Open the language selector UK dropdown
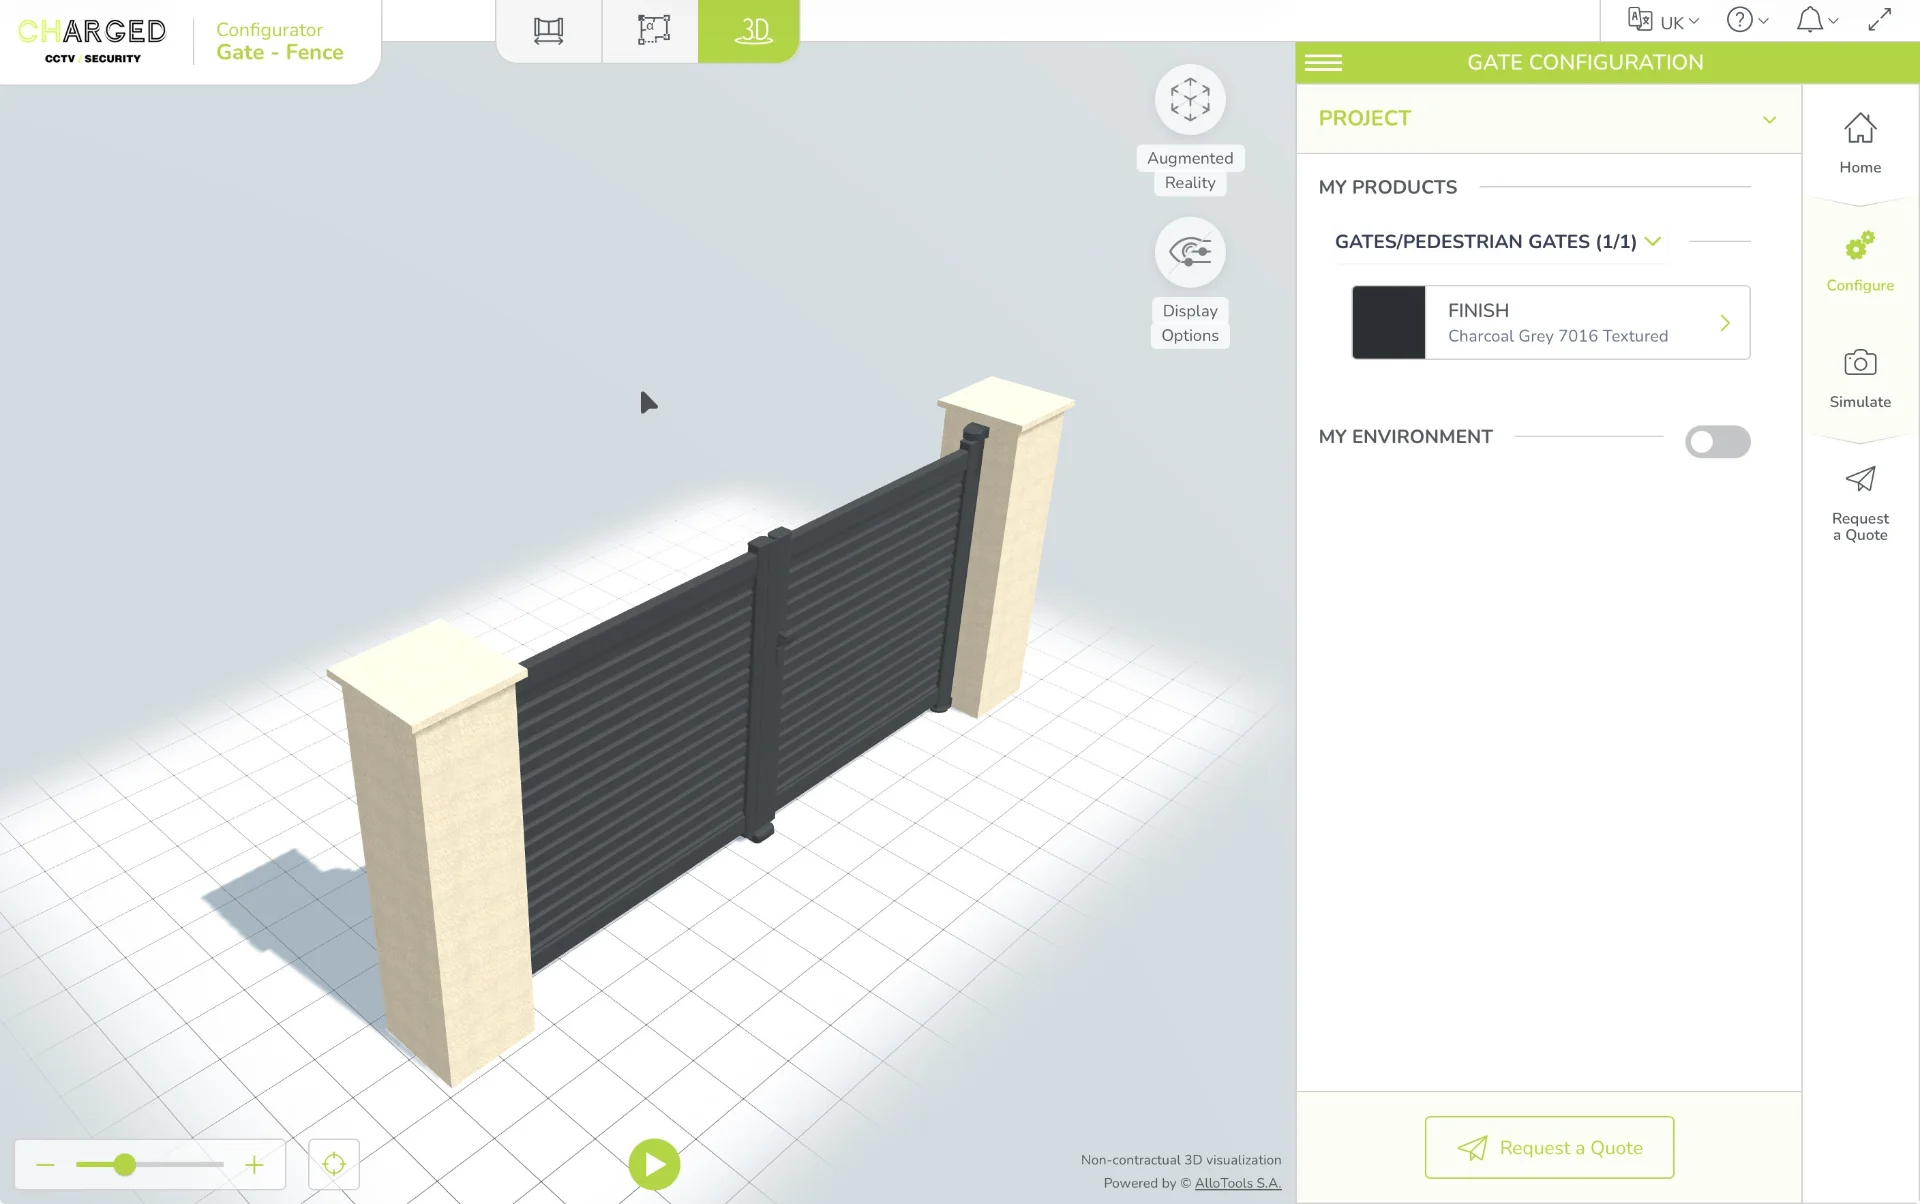 pos(1664,21)
